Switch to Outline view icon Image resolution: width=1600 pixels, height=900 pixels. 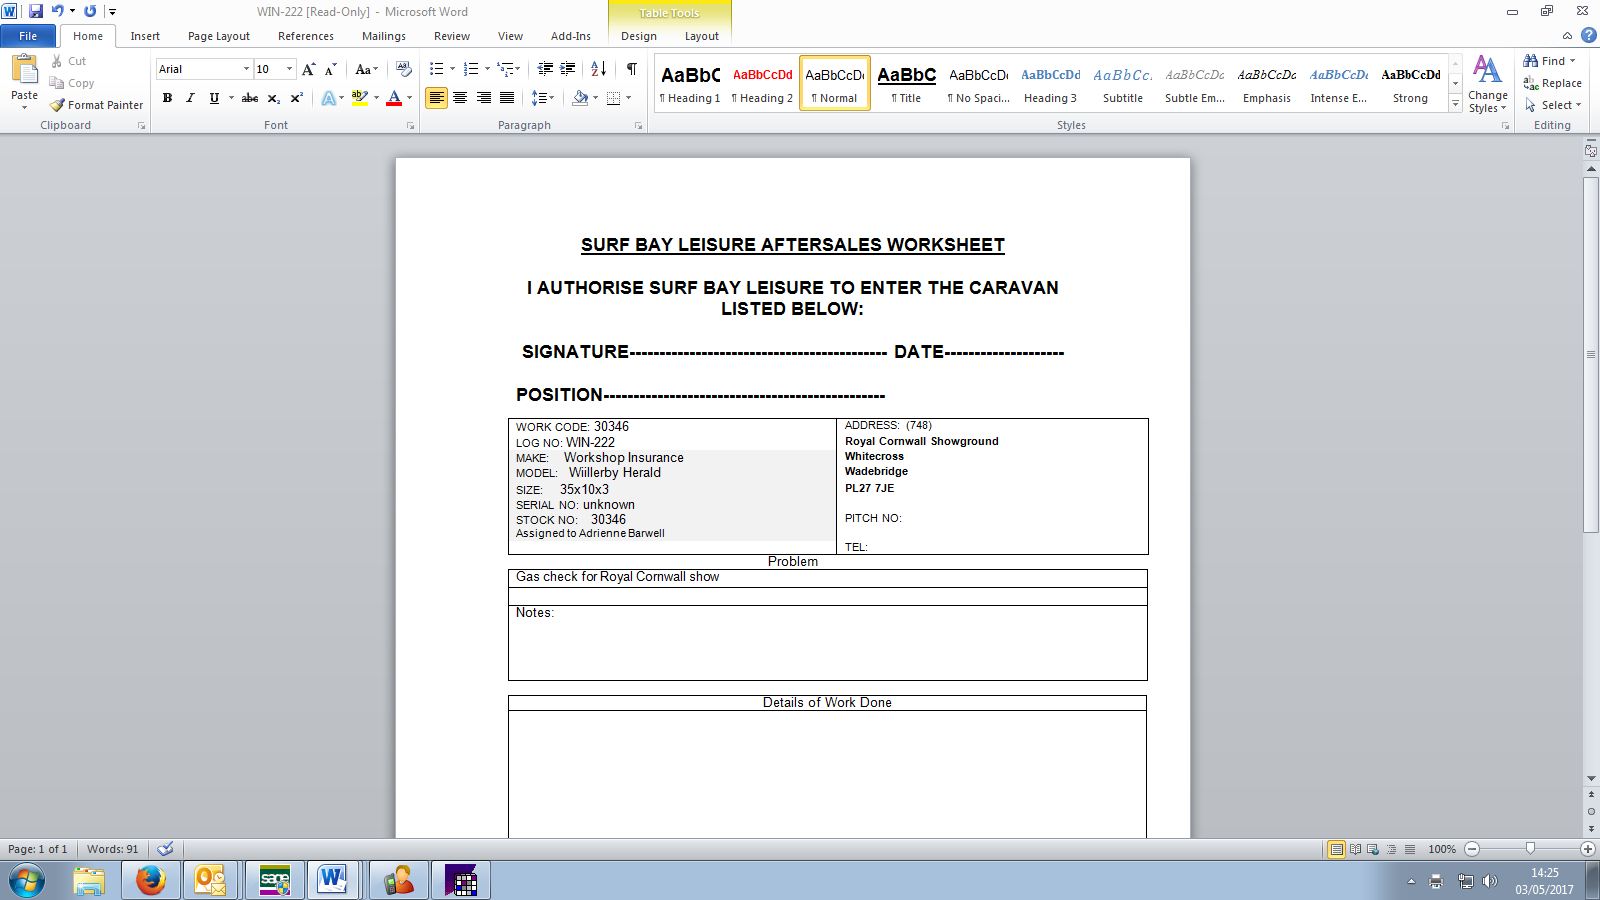1391,849
